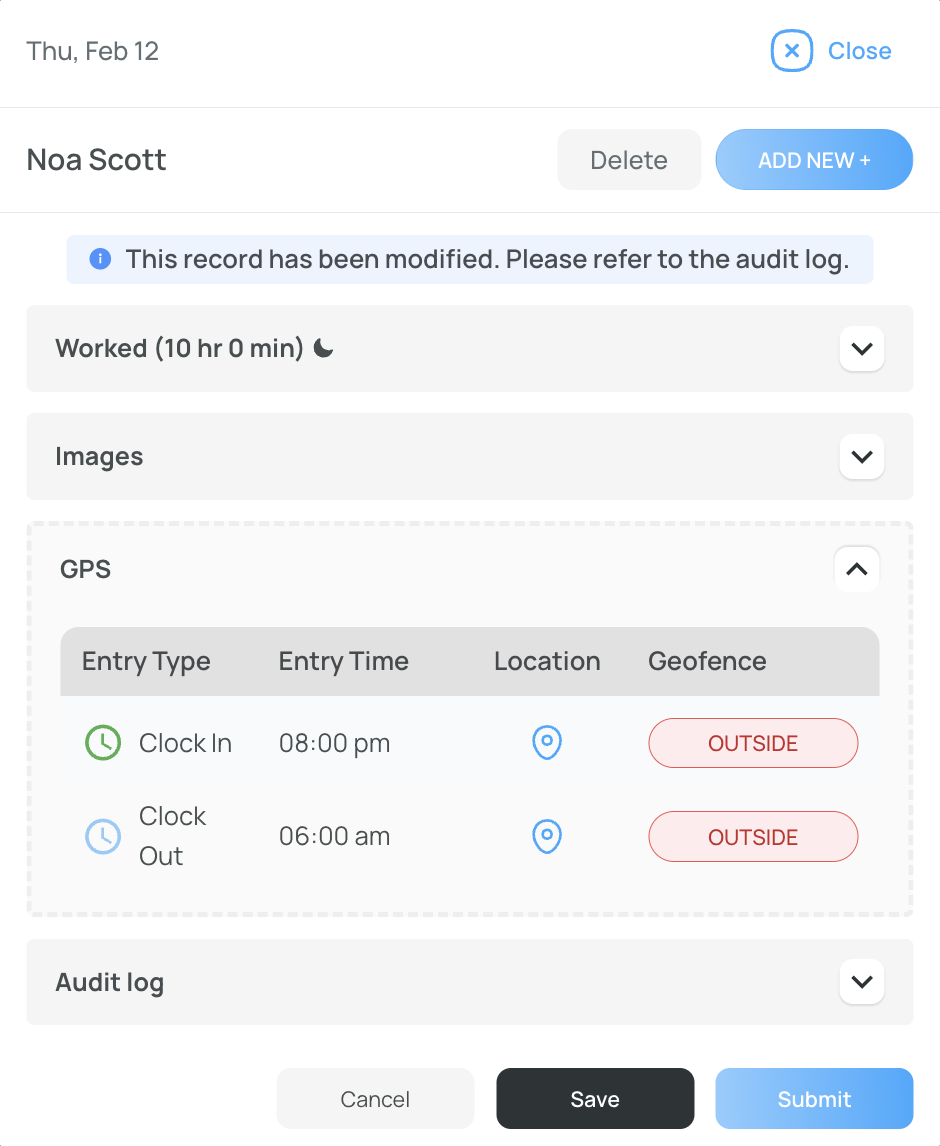Delete Noa Scott's time record

(x=629, y=159)
